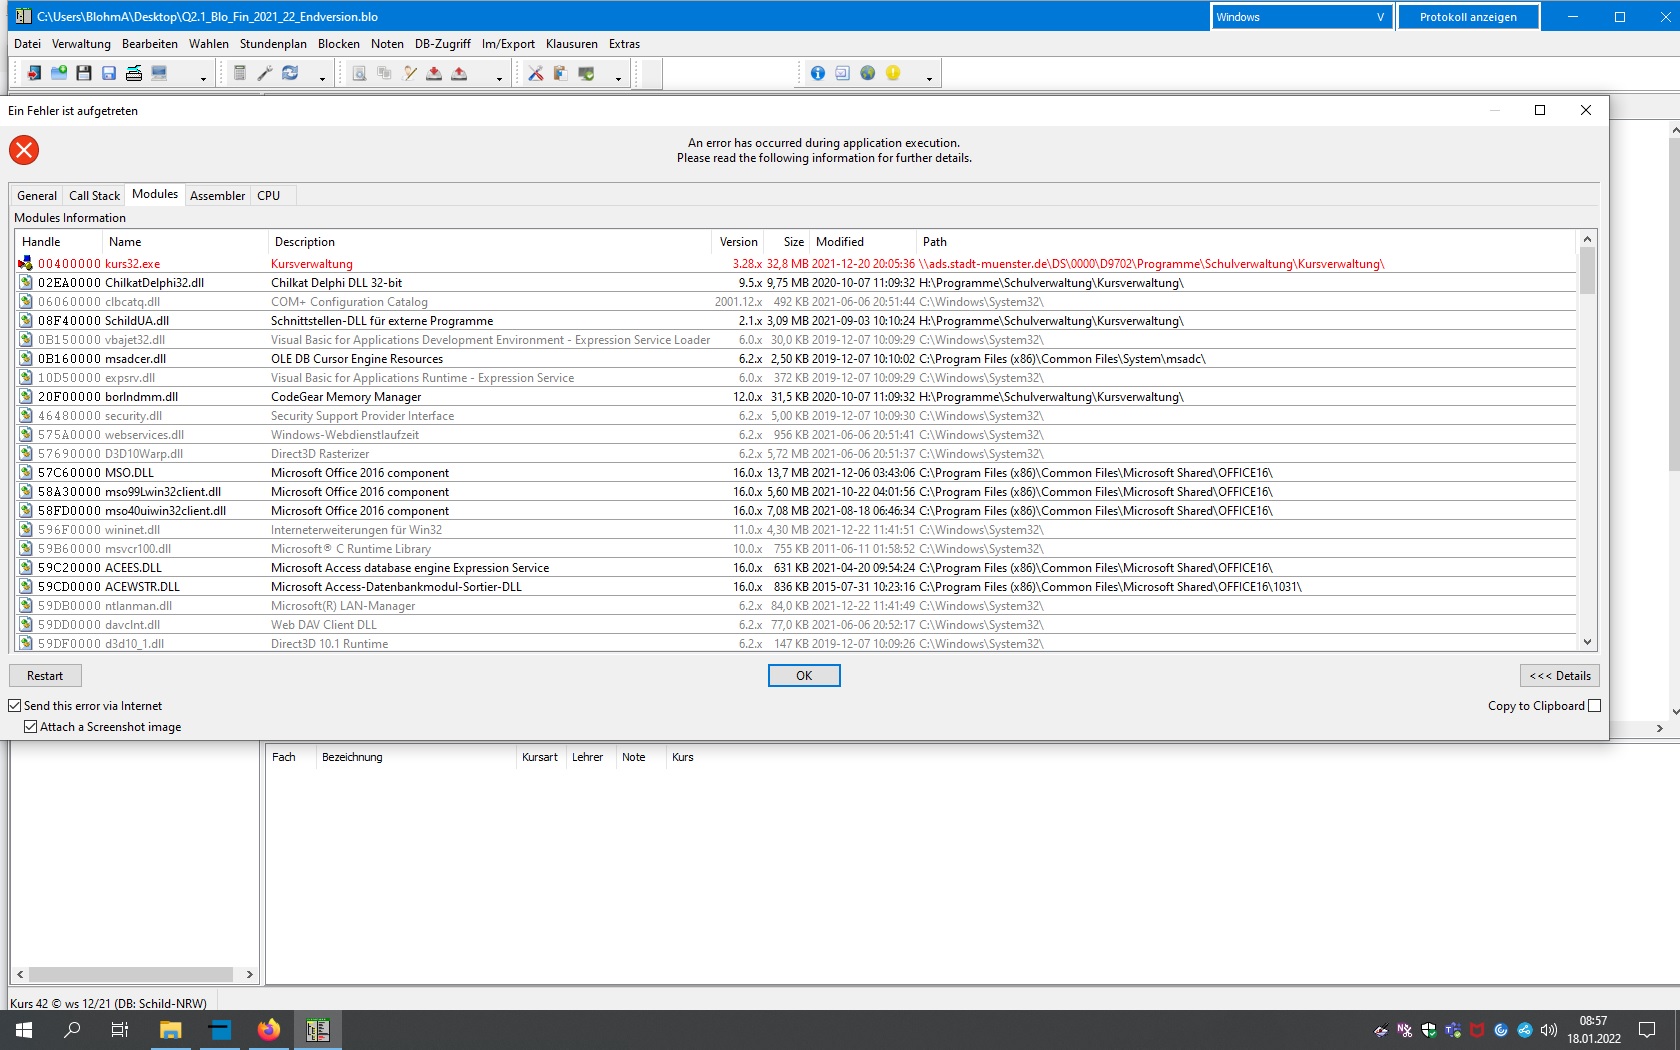The width and height of the screenshot is (1680, 1050).
Task: Click the computer monitor toolbar icon
Action: [159, 73]
